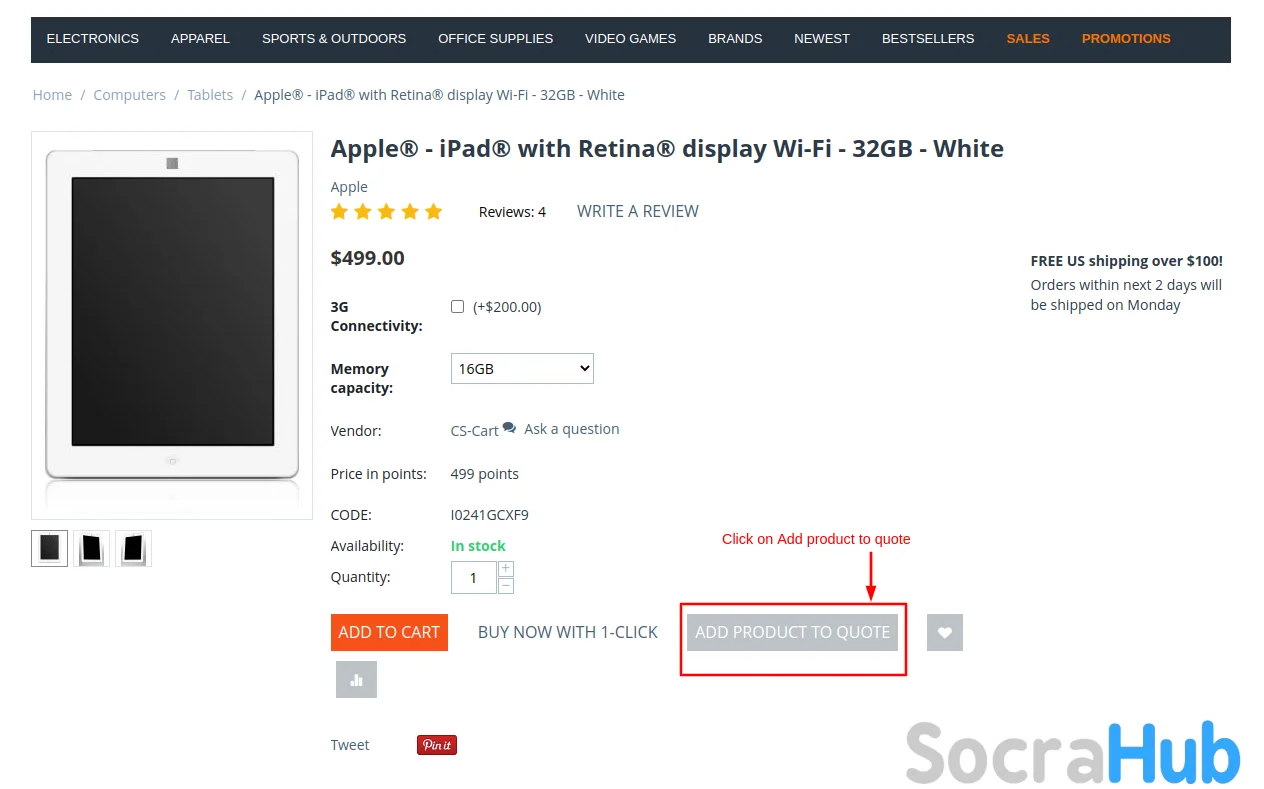Select the first product thumbnail
The height and width of the screenshot is (789, 1264).
pos(50,548)
